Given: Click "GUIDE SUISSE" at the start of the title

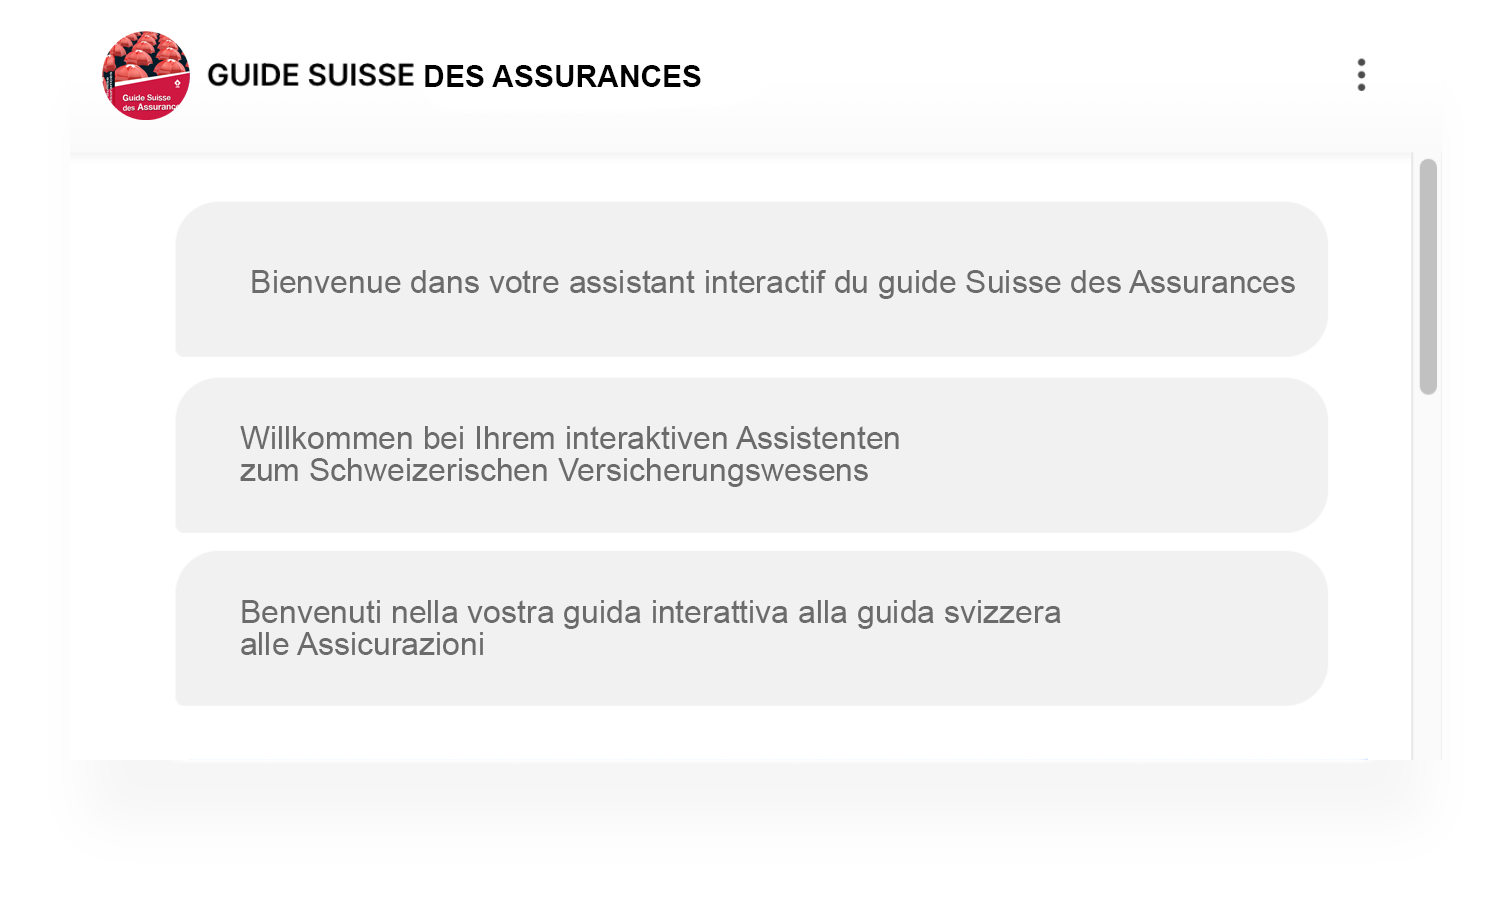Looking at the screenshot, I should tap(311, 76).
